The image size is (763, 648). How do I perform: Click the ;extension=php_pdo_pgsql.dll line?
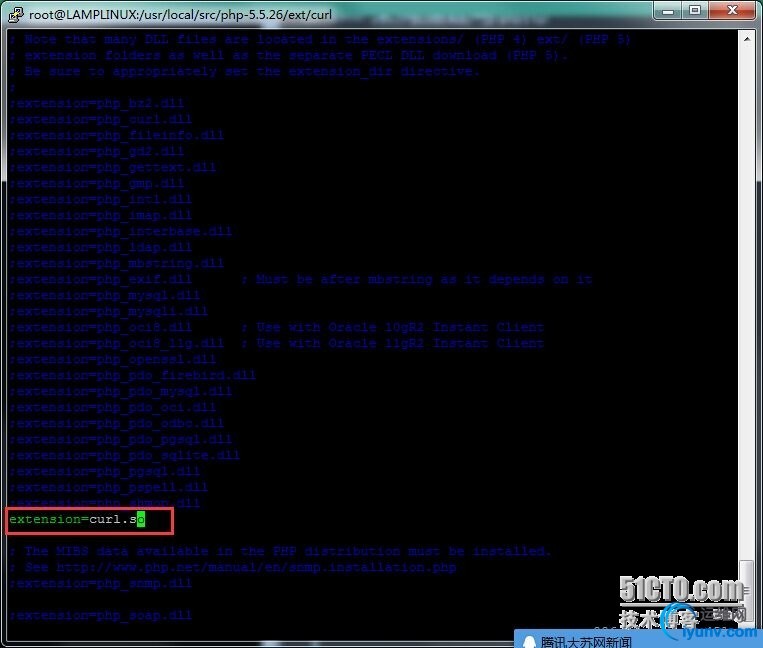click(120, 439)
